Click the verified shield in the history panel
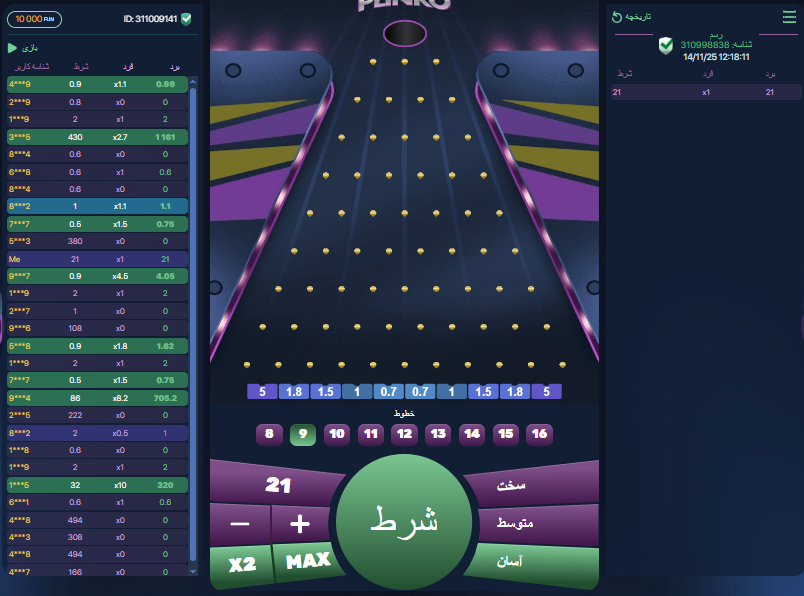 pyautogui.click(x=666, y=46)
